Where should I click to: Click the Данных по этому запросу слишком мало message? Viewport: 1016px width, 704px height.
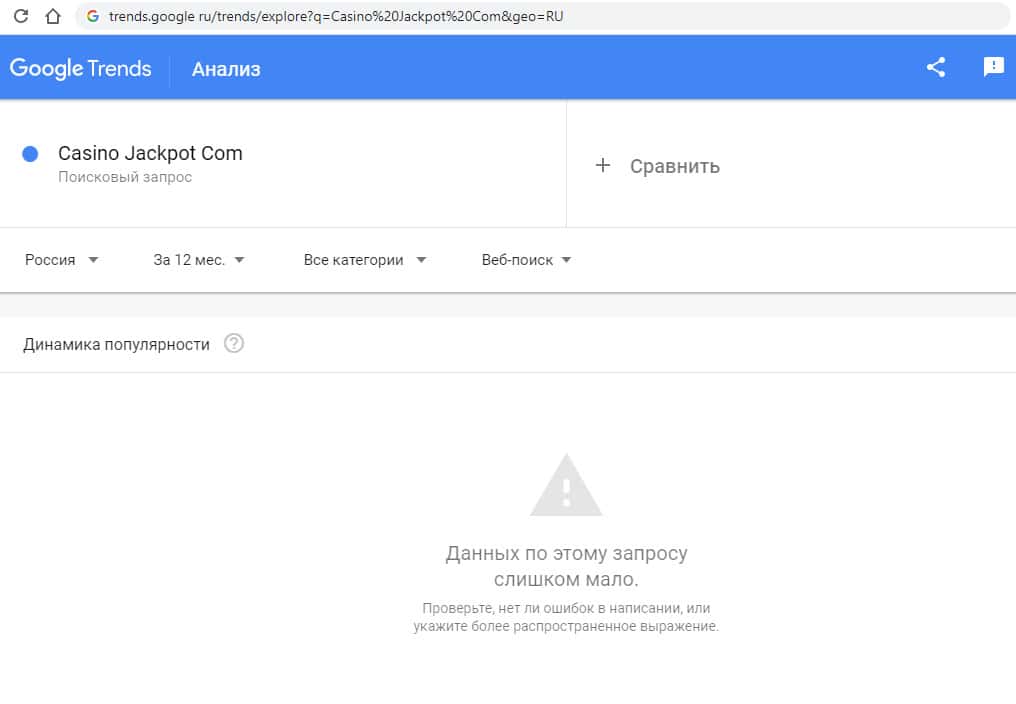click(x=566, y=566)
